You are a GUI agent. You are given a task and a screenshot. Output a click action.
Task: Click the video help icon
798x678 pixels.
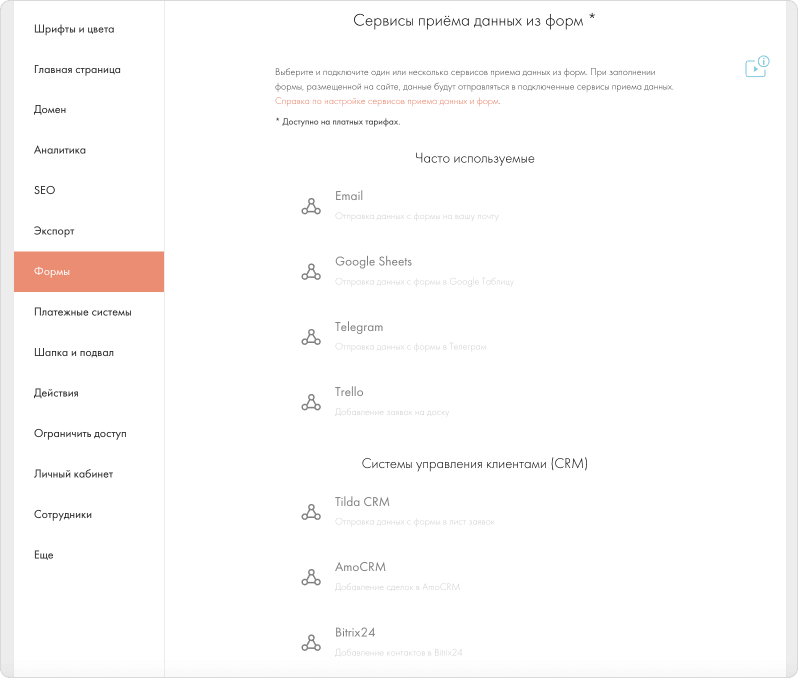(x=755, y=67)
